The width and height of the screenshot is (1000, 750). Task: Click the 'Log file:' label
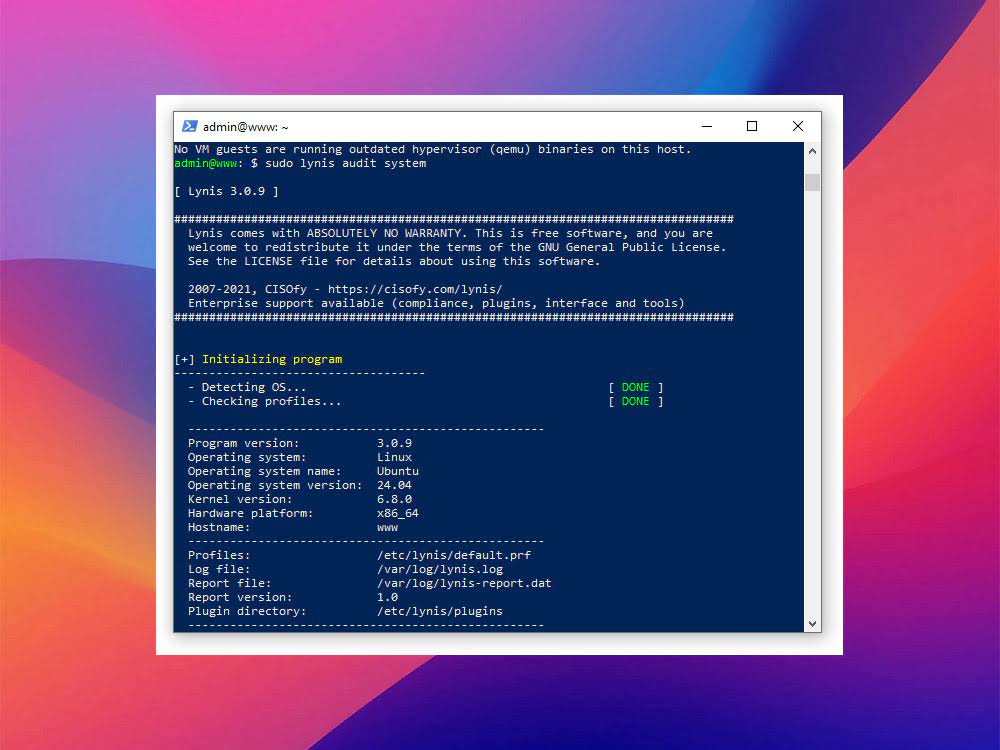point(219,570)
